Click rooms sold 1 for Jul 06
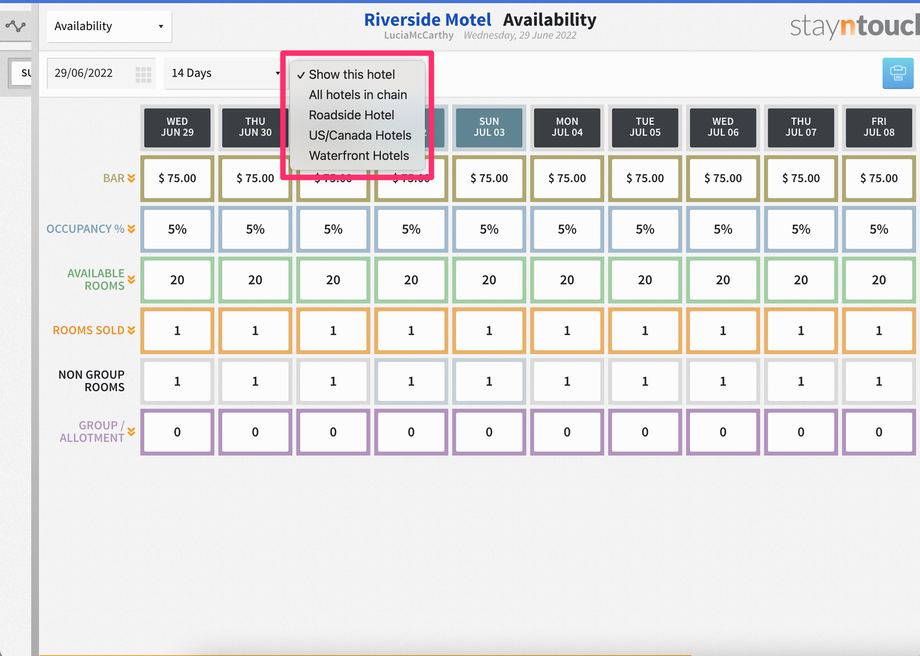Screen dimensions: 920x656 [723, 330]
